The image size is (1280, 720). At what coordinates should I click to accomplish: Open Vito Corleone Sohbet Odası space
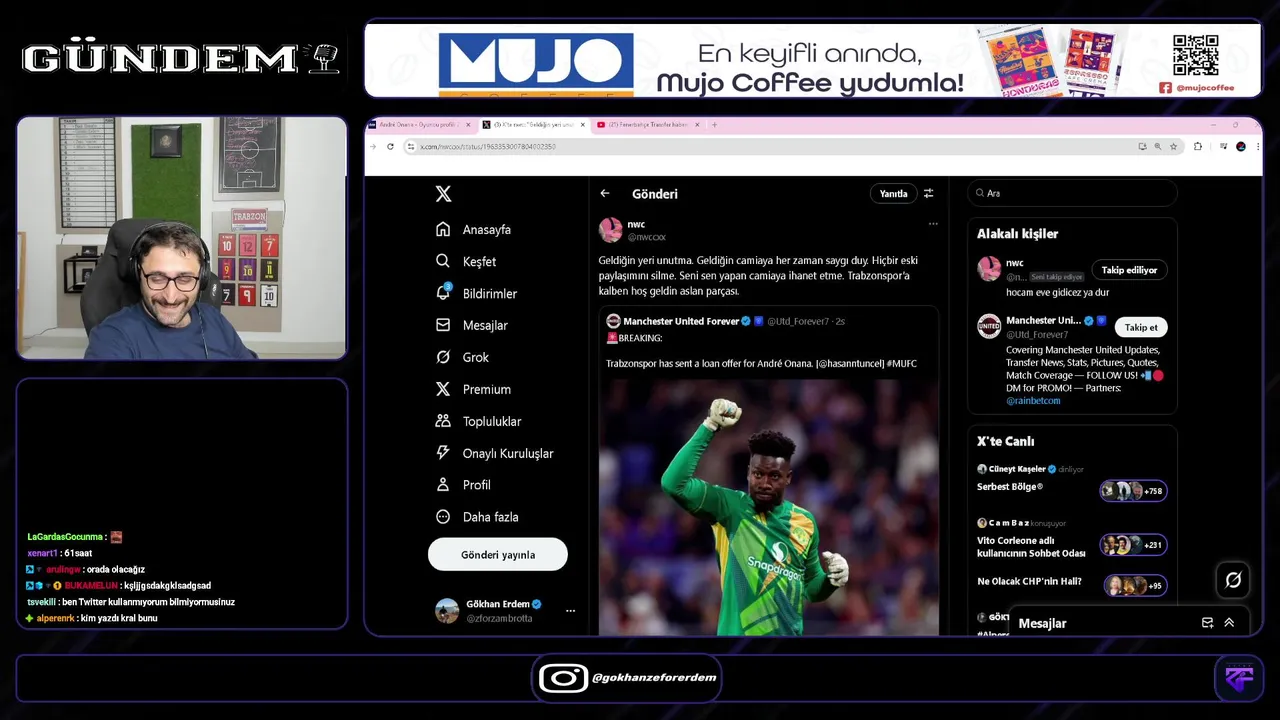(1031, 547)
